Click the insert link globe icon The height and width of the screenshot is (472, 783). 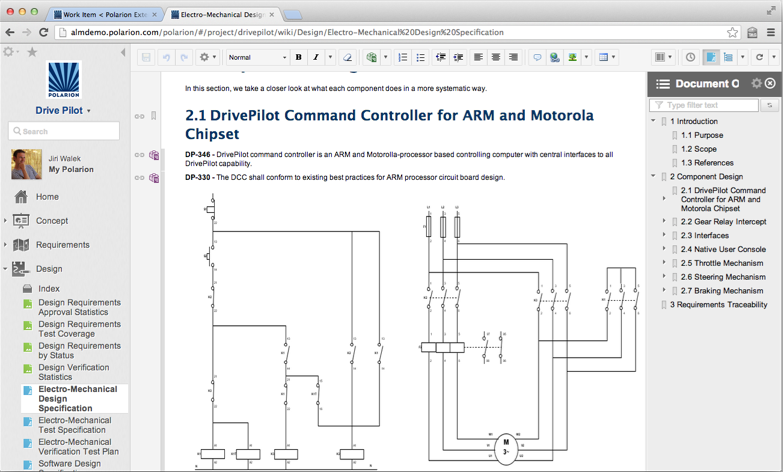(x=554, y=57)
